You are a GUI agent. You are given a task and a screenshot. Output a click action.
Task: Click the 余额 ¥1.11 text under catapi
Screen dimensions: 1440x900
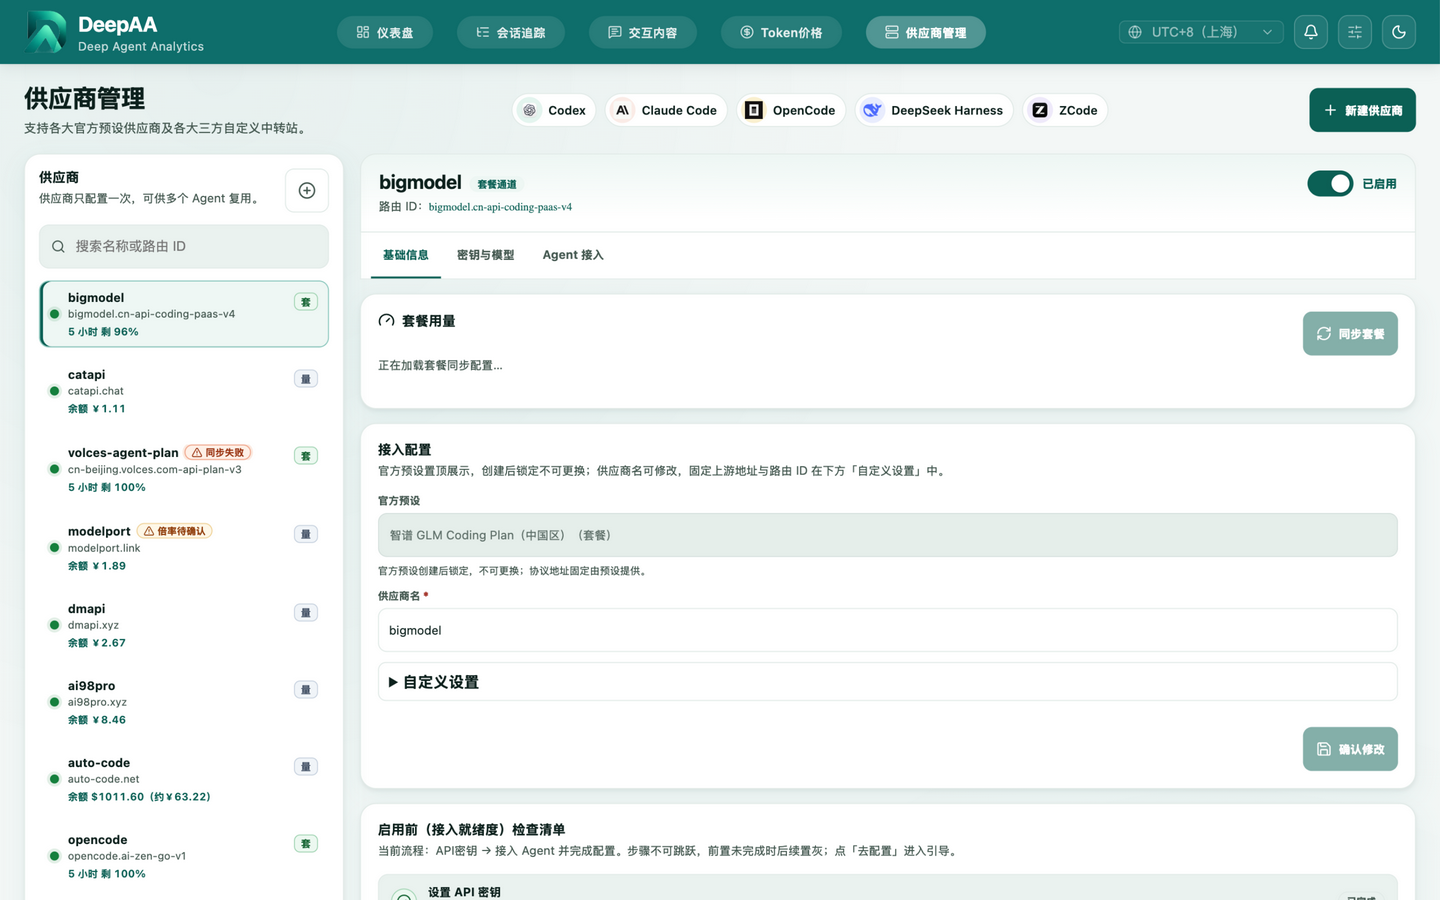(97, 409)
